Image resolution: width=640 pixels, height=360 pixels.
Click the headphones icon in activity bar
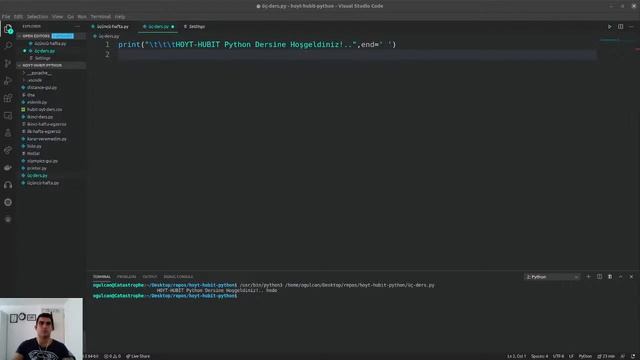[x=8, y=185]
